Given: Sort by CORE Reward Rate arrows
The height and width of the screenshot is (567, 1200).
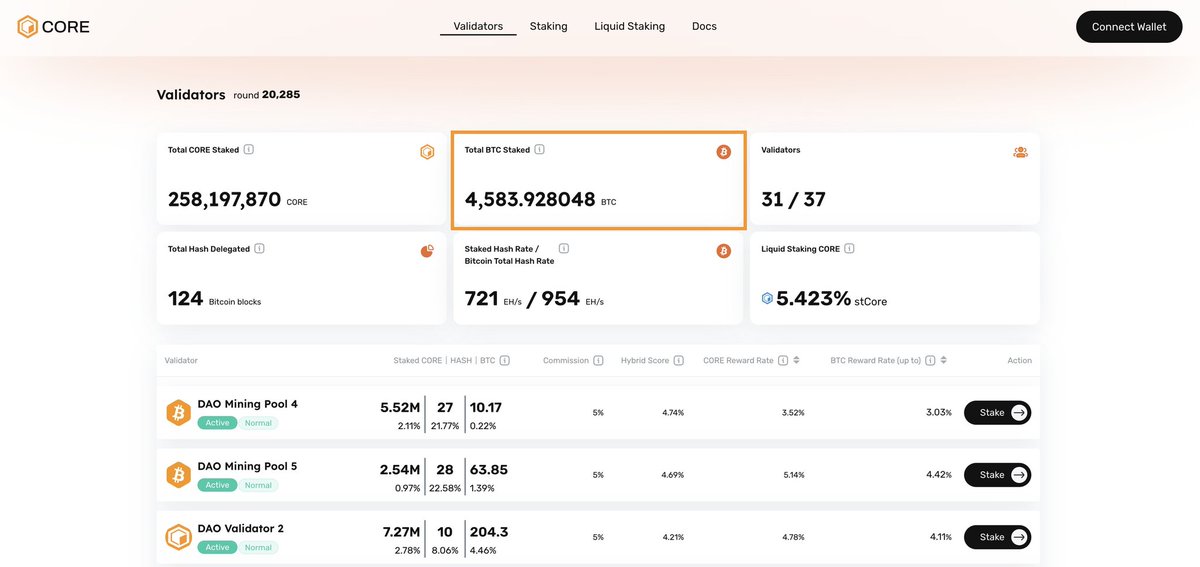Looking at the screenshot, I should coord(797,361).
